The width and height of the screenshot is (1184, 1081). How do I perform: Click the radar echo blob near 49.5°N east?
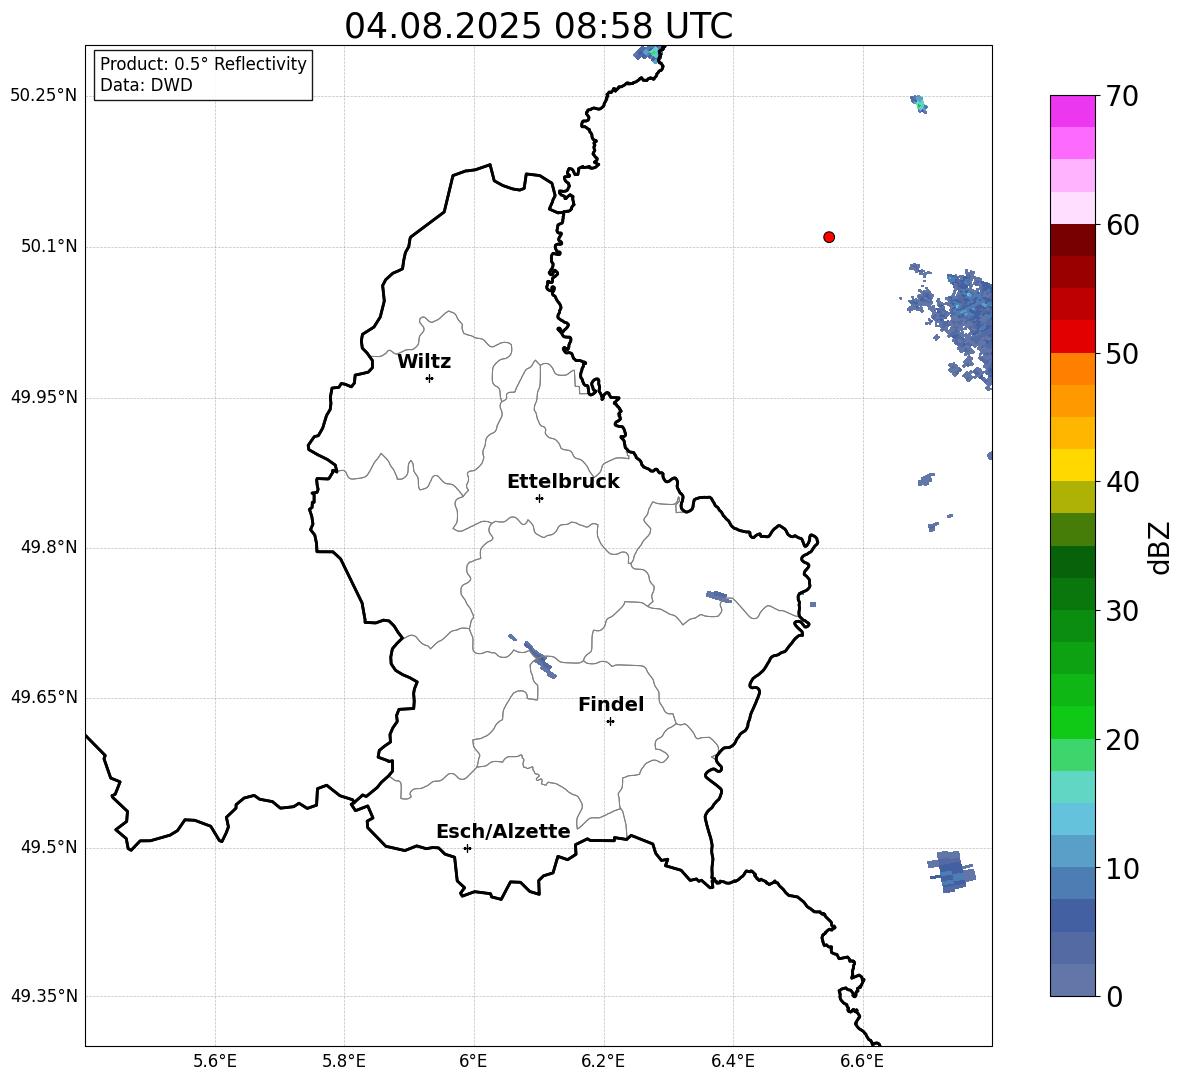pyautogui.click(x=952, y=871)
